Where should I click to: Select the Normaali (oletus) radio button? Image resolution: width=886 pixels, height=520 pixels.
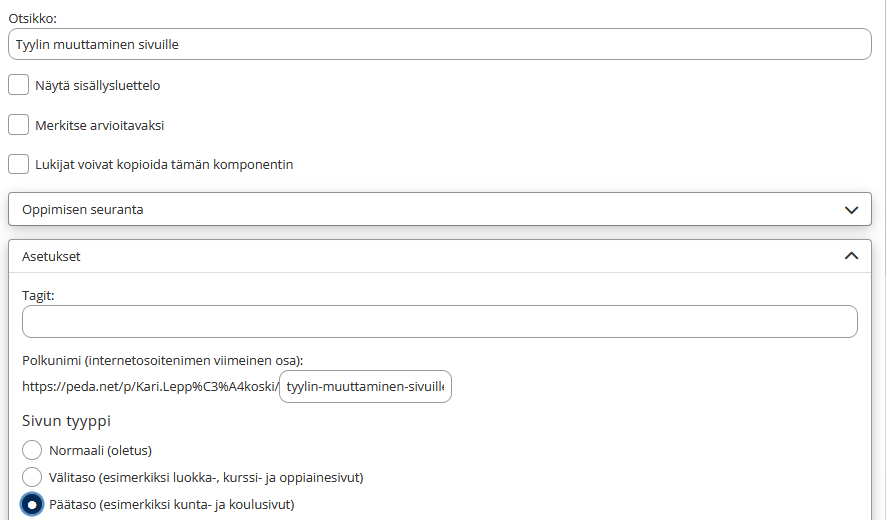(32, 450)
